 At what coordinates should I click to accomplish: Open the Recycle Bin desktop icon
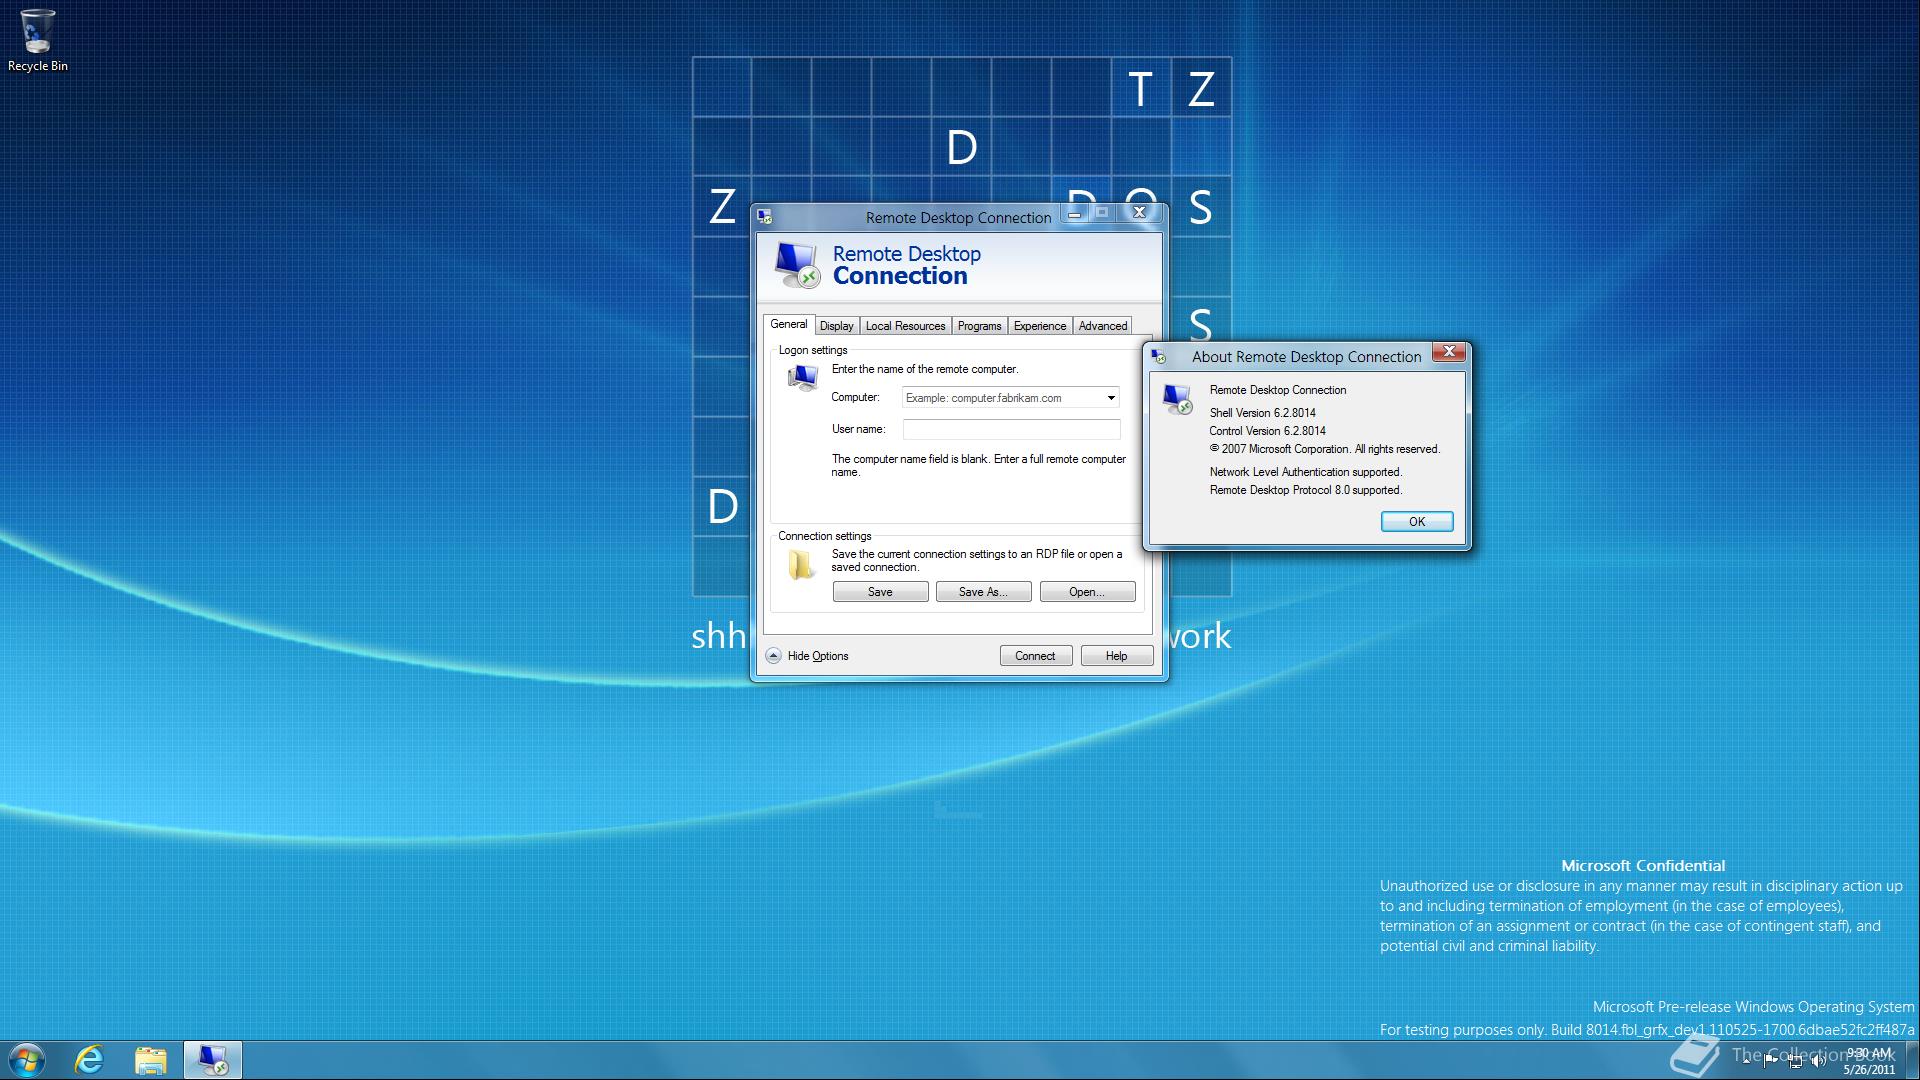pos(37,40)
